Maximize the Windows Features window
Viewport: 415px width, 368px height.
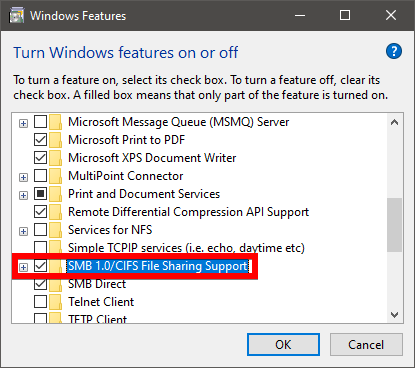pos(345,15)
